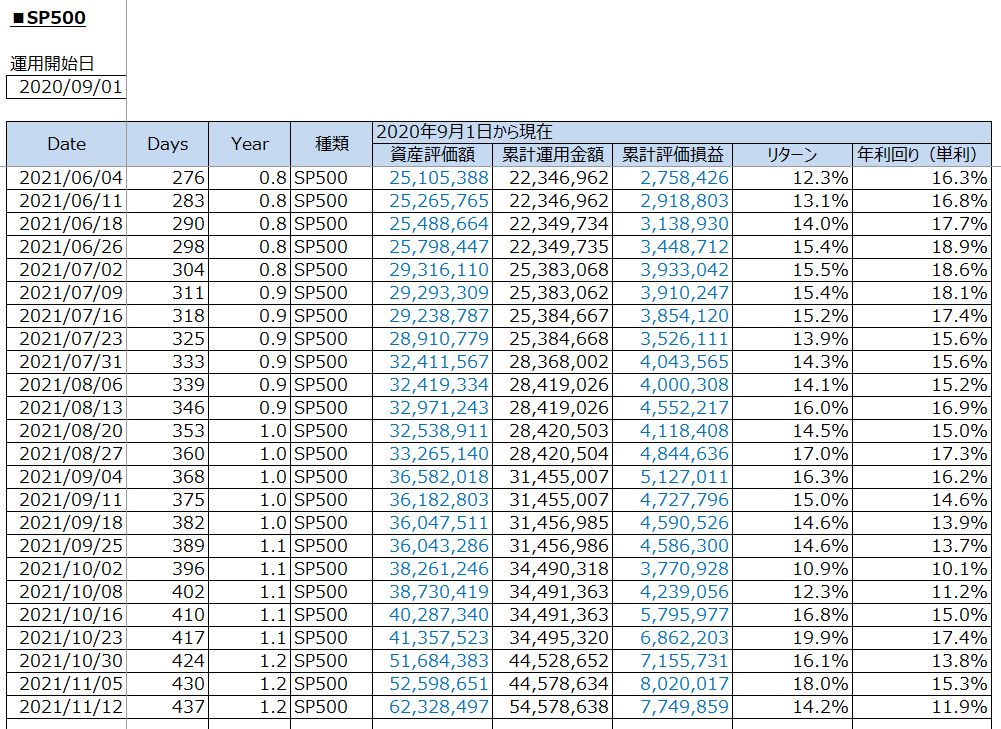1001x729 pixels.
Task: Click the Year column header
Action: coord(249,144)
